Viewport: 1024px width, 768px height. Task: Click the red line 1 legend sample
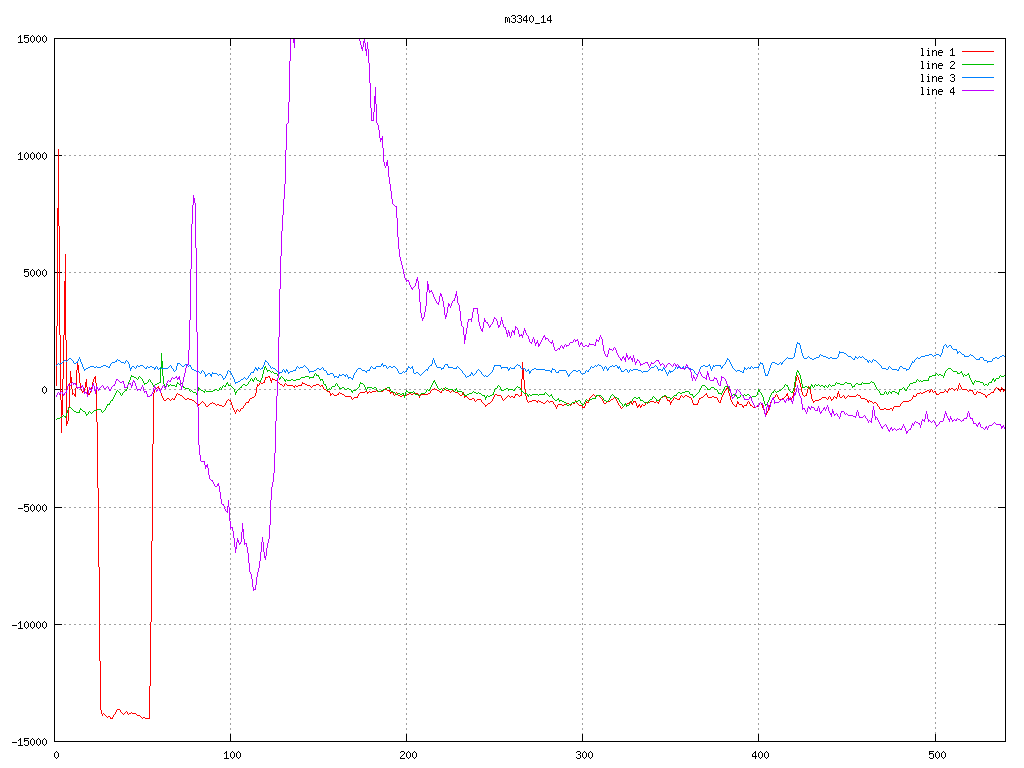(979, 51)
